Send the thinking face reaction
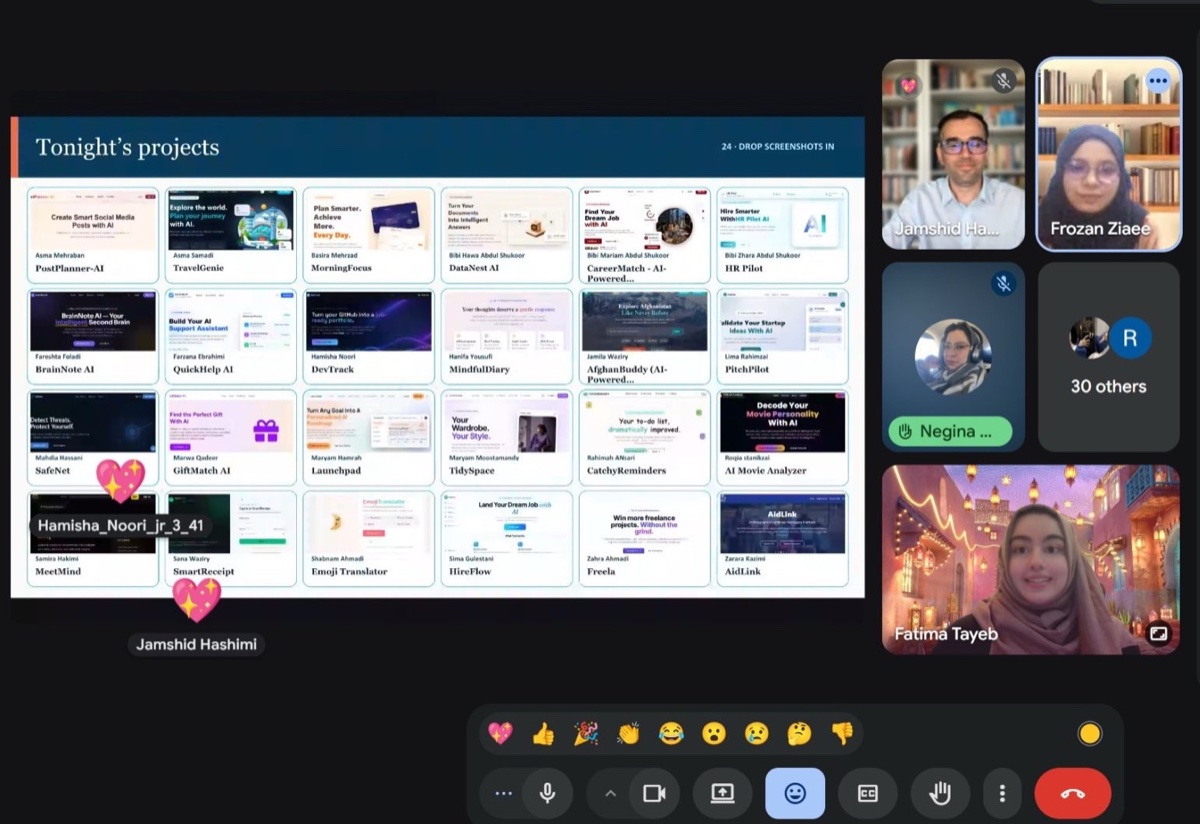 pos(799,733)
